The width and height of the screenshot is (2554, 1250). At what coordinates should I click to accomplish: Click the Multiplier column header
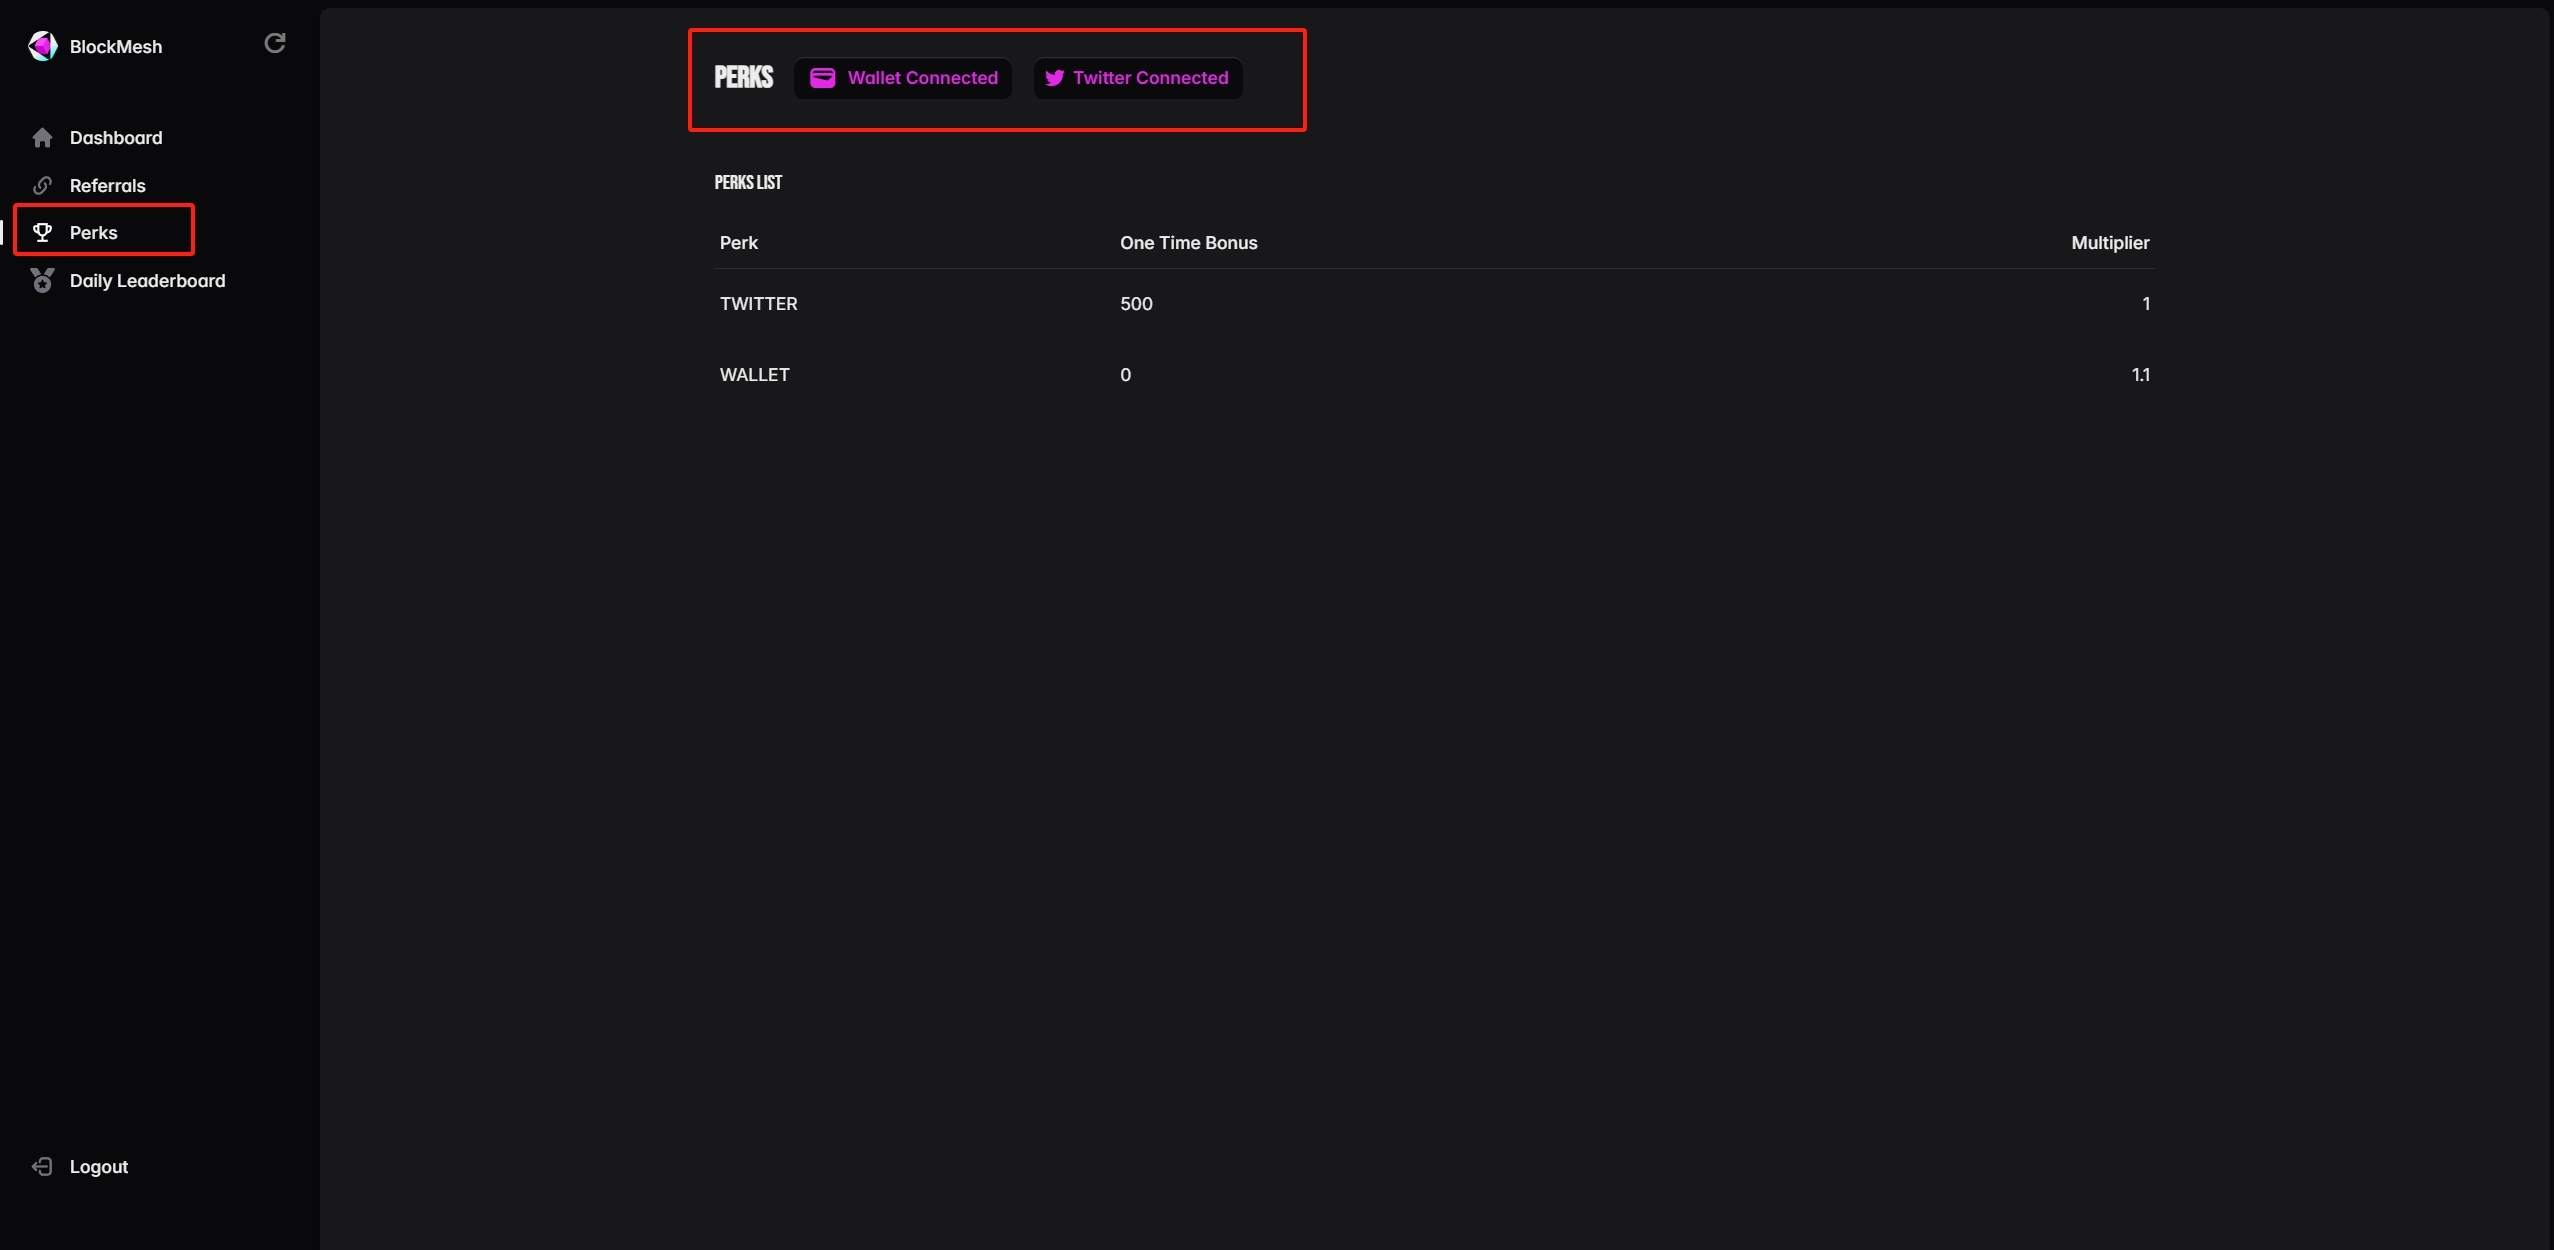[x=2110, y=243]
